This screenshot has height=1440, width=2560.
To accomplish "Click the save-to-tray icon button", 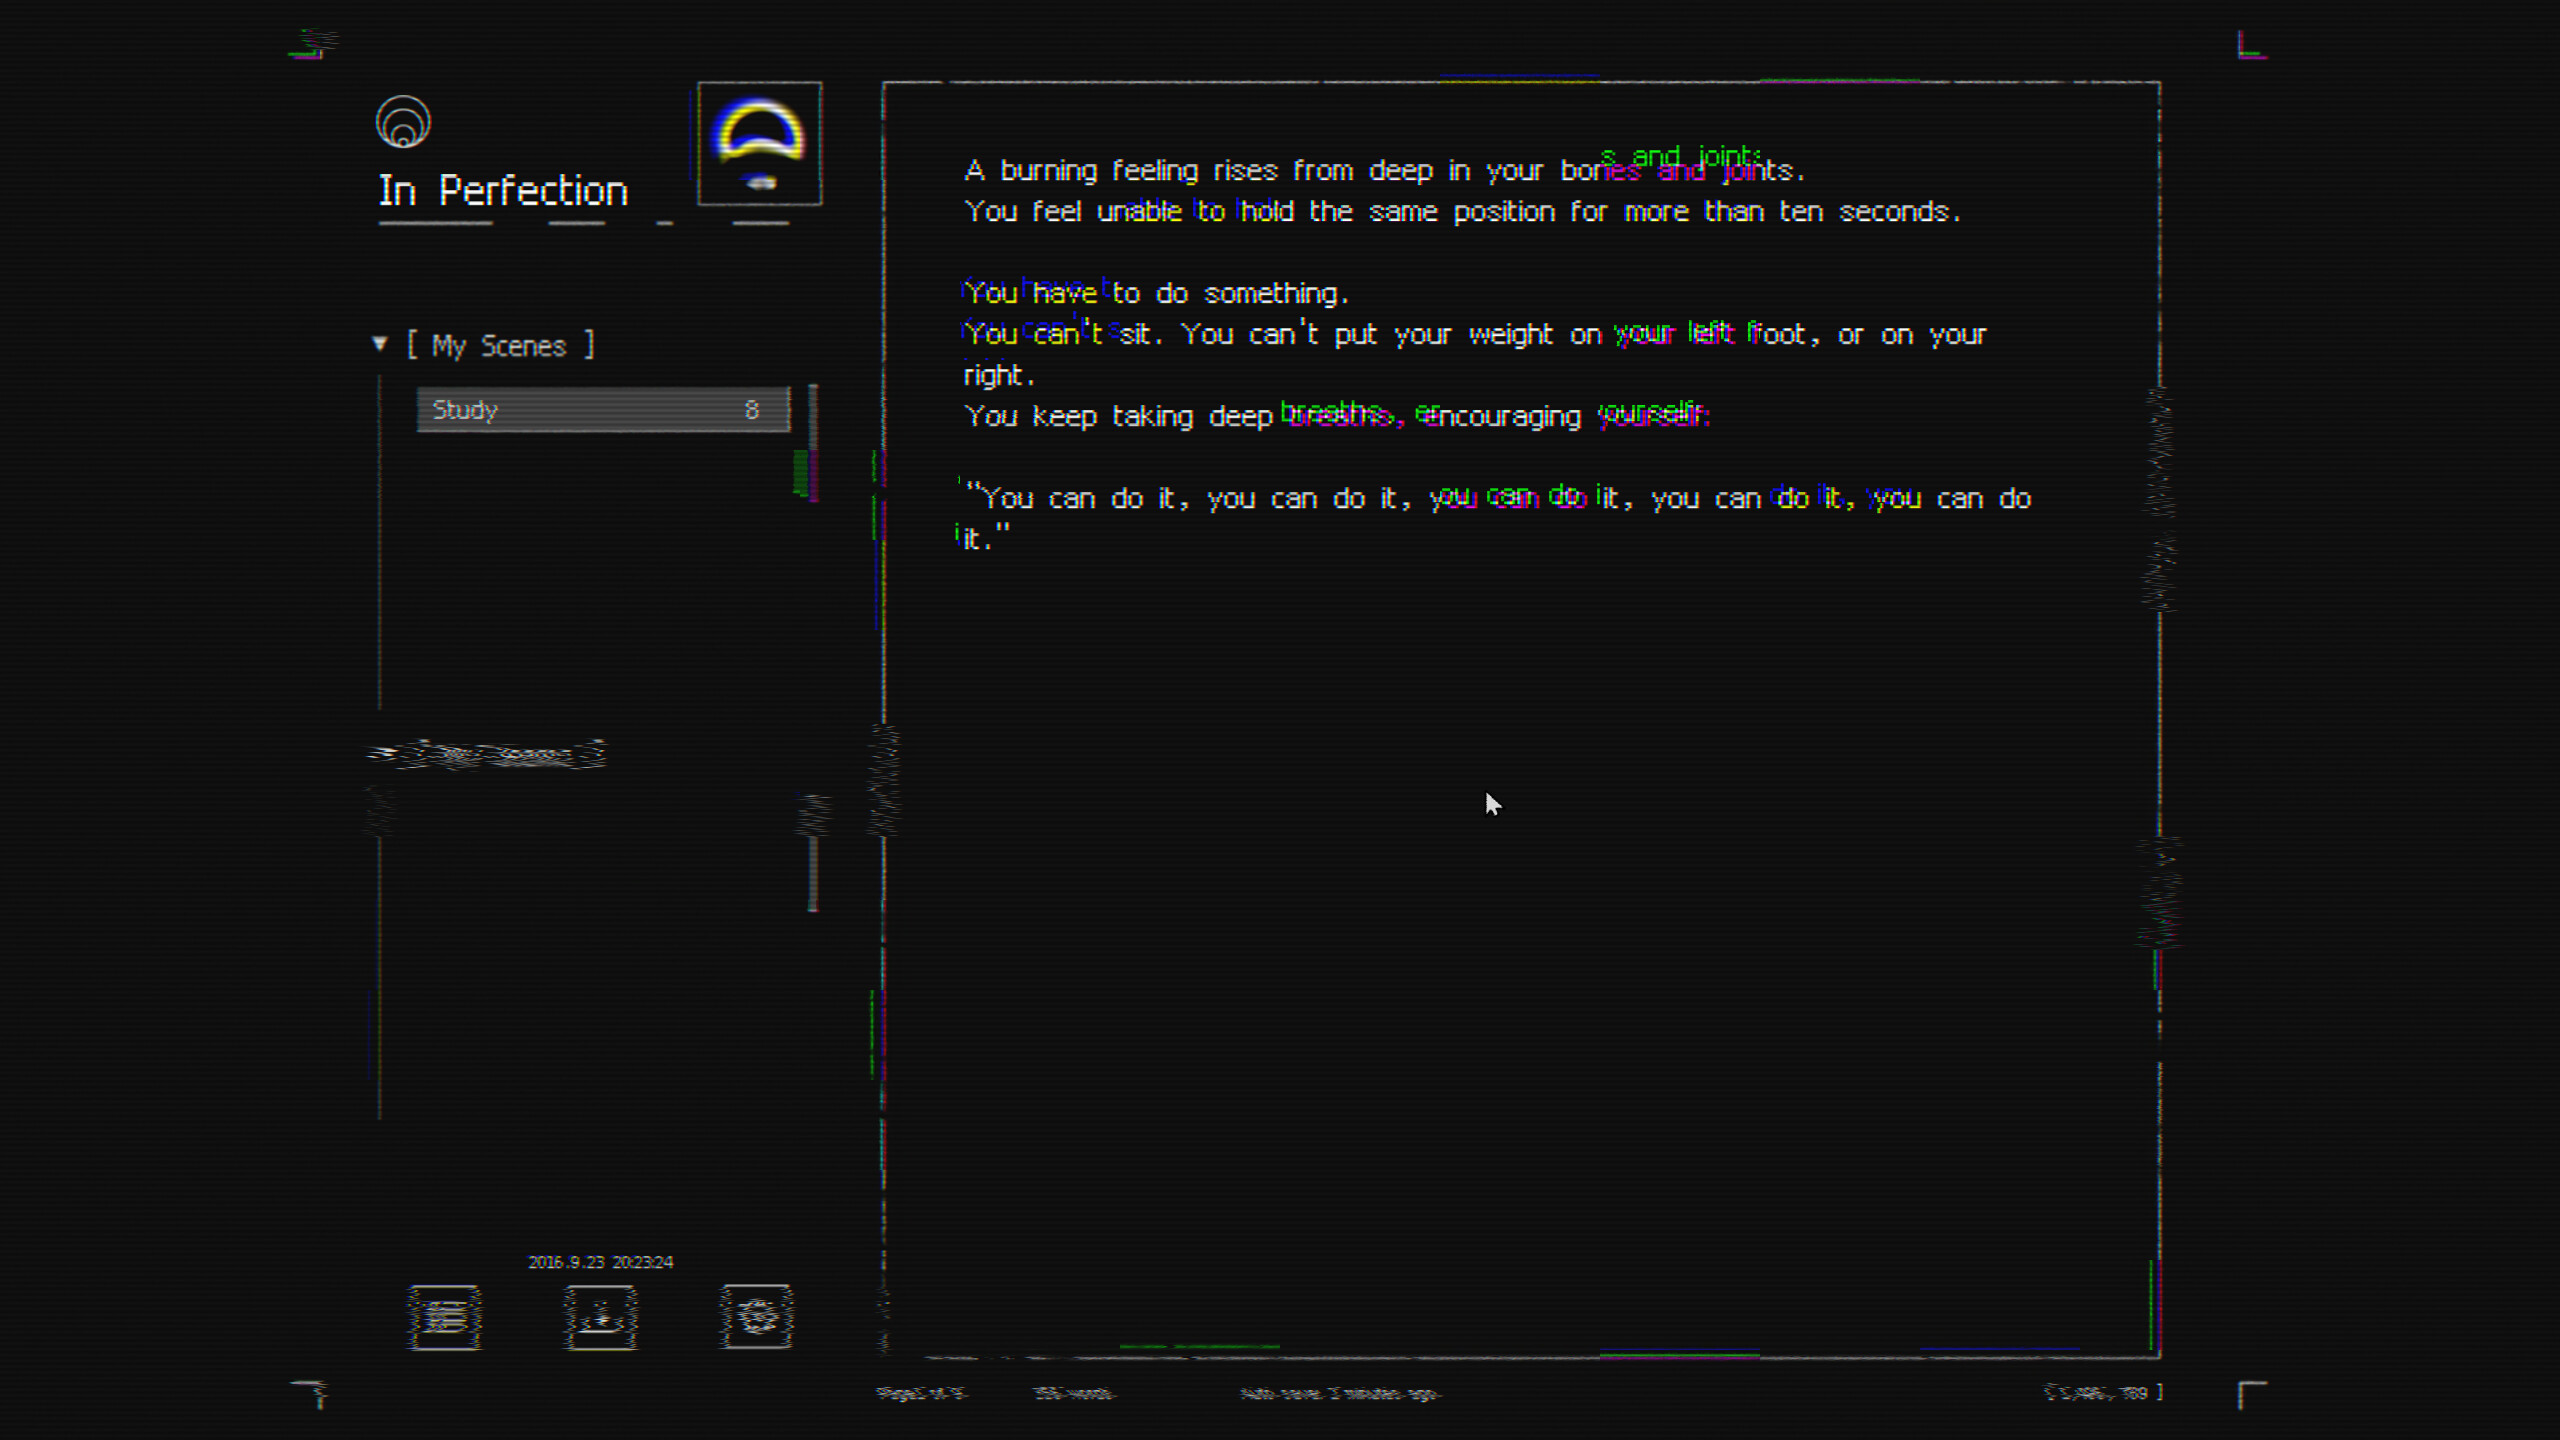I will [x=601, y=1317].
